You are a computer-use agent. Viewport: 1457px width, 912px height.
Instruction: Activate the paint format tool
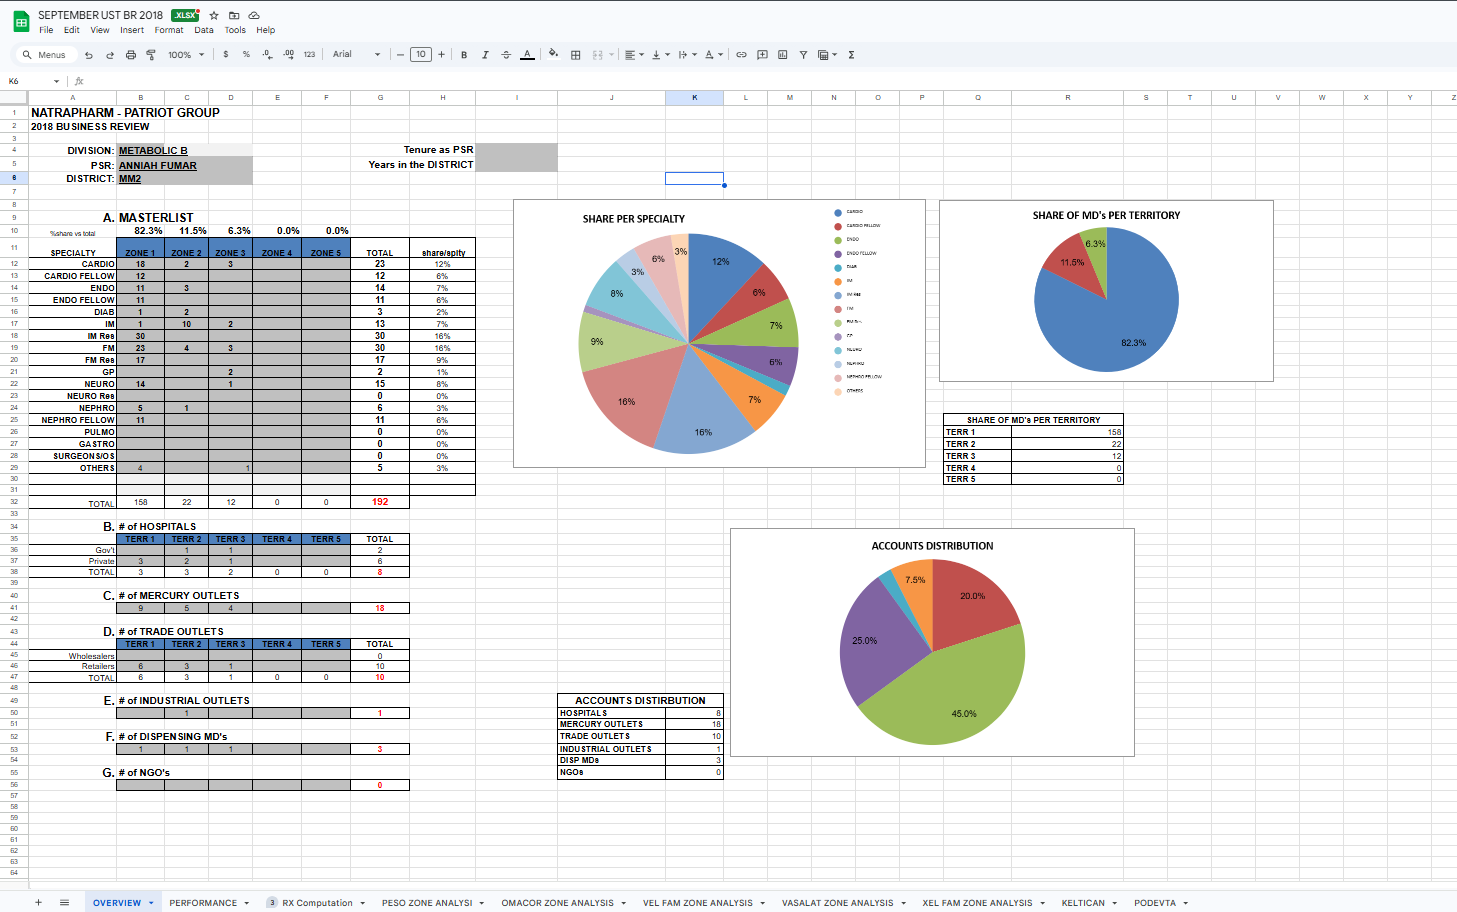point(151,55)
